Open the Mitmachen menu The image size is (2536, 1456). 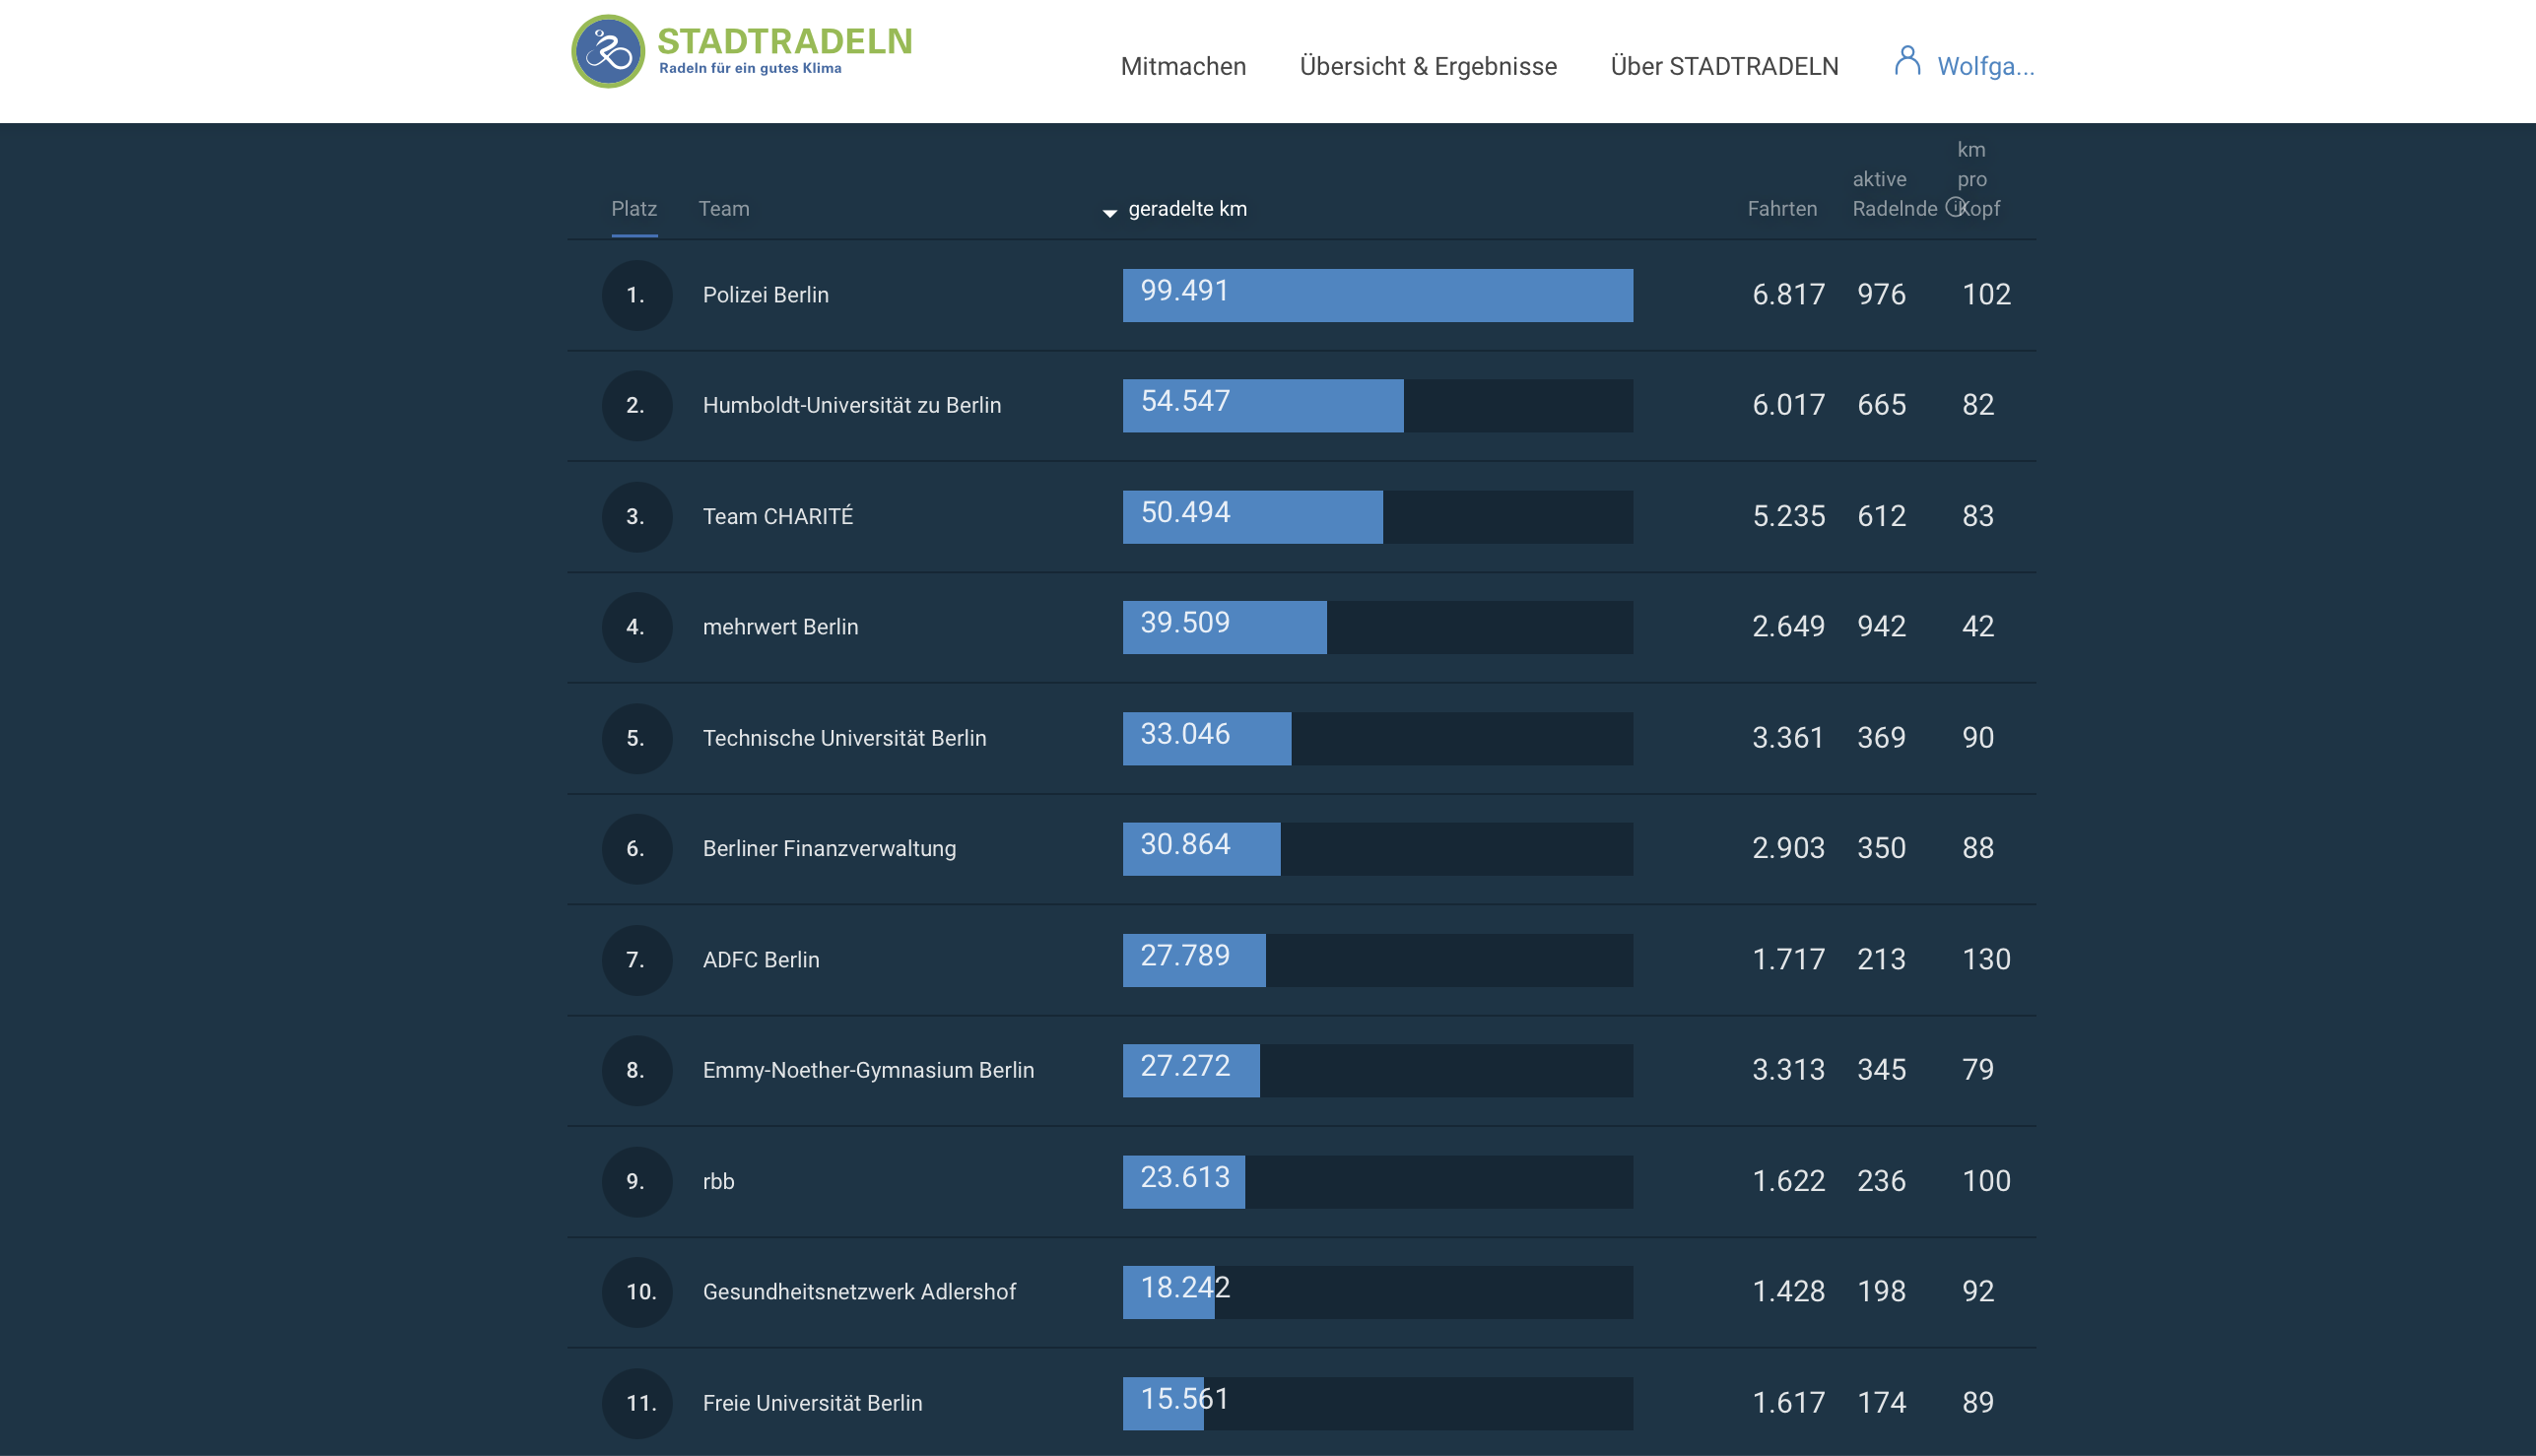point(1183,66)
